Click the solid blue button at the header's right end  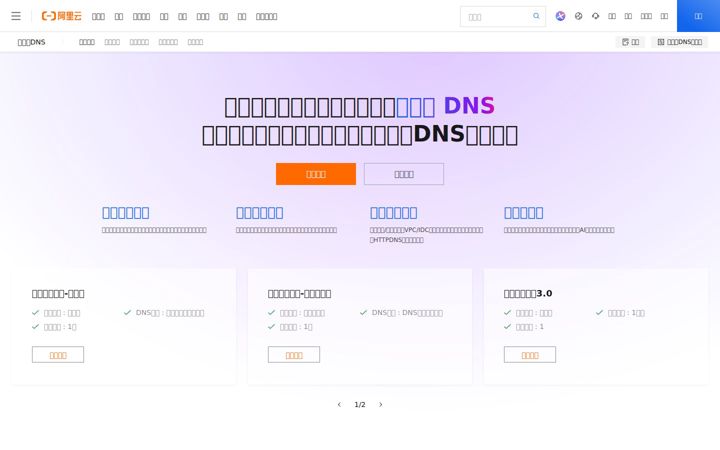(698, 16)
